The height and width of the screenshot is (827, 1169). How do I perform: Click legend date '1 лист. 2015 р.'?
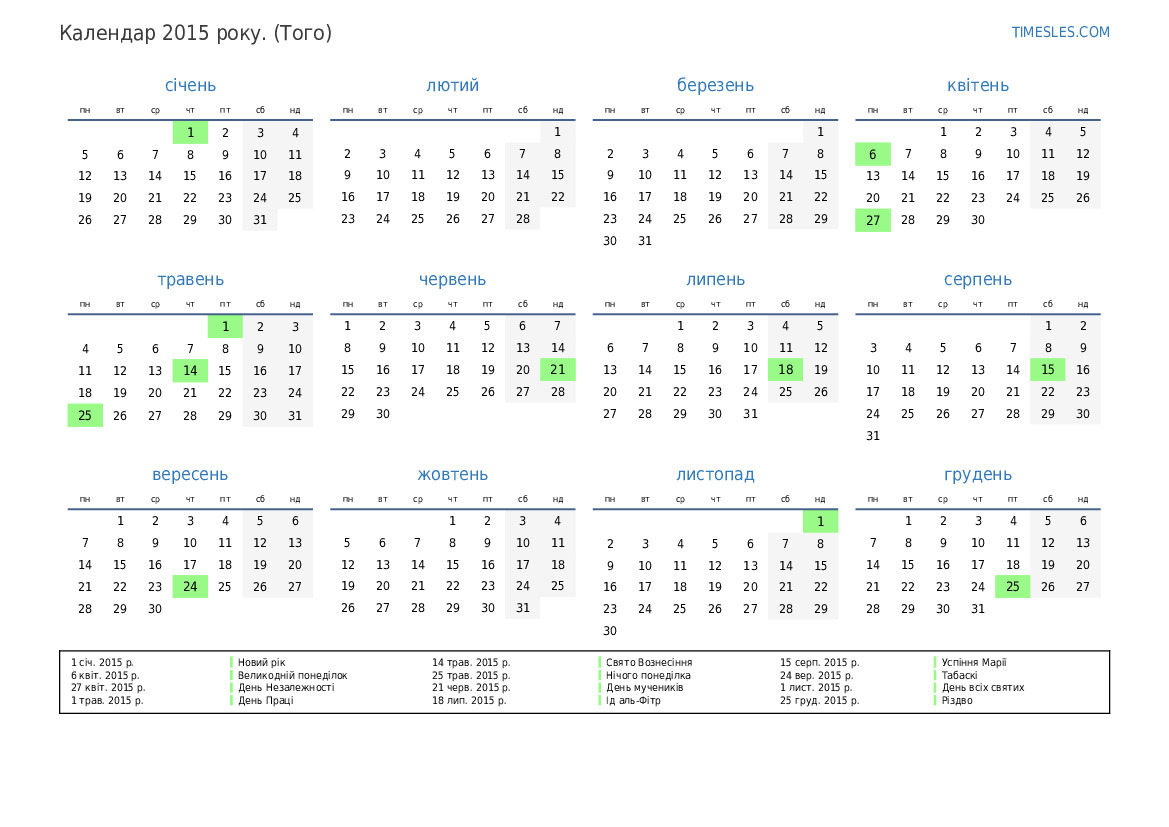tap(816, 688)
